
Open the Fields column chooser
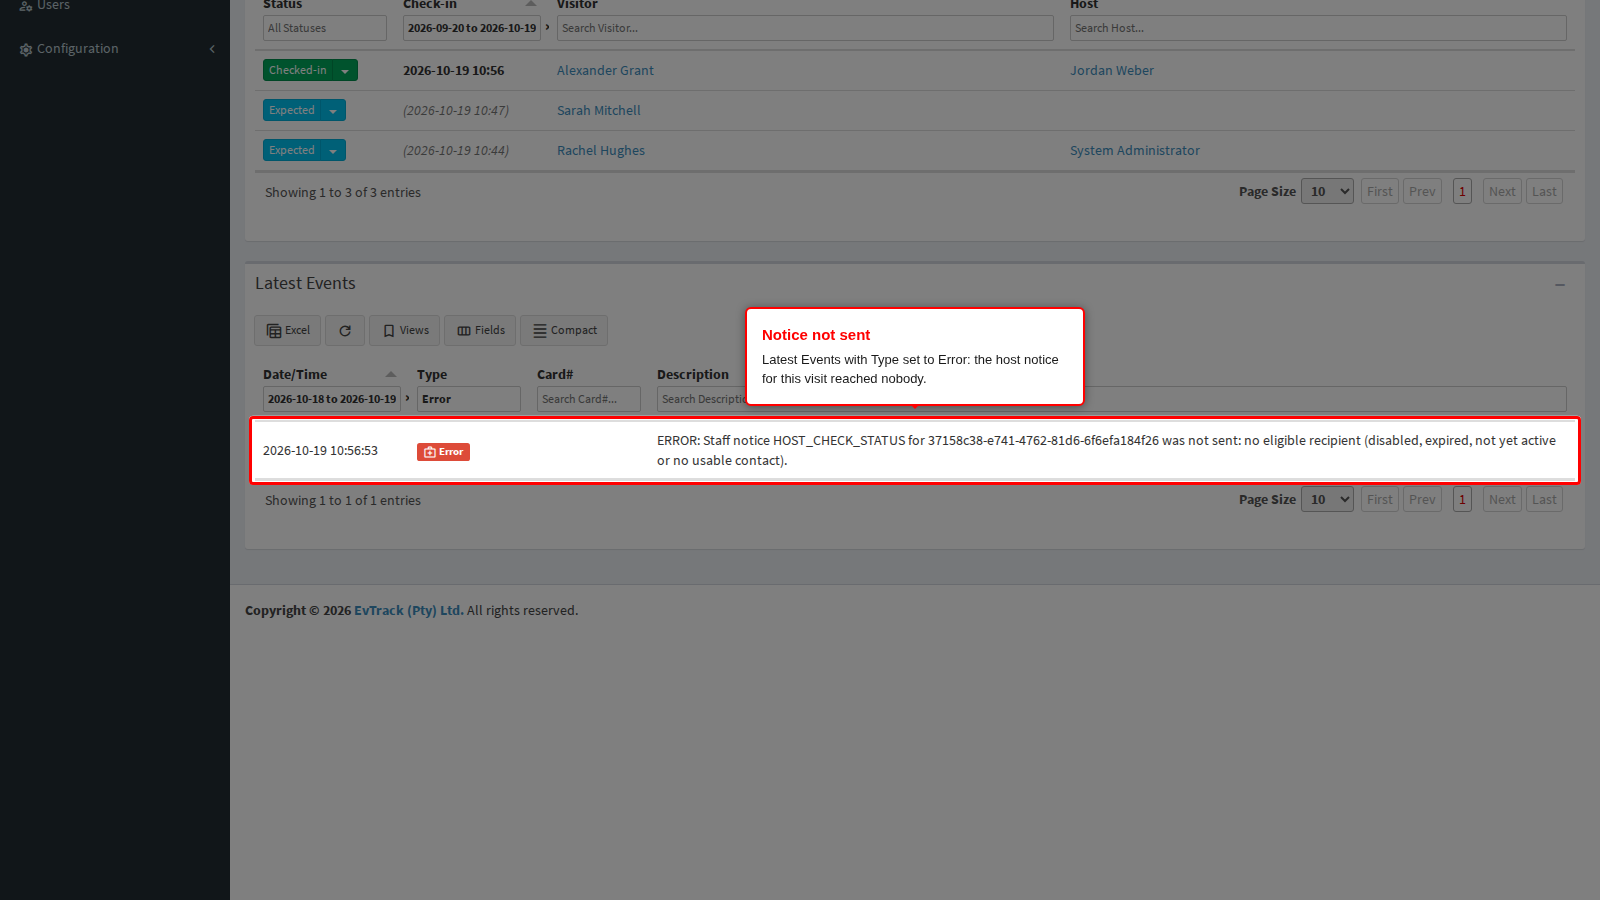pyautogui.click(x=480, y=331)
